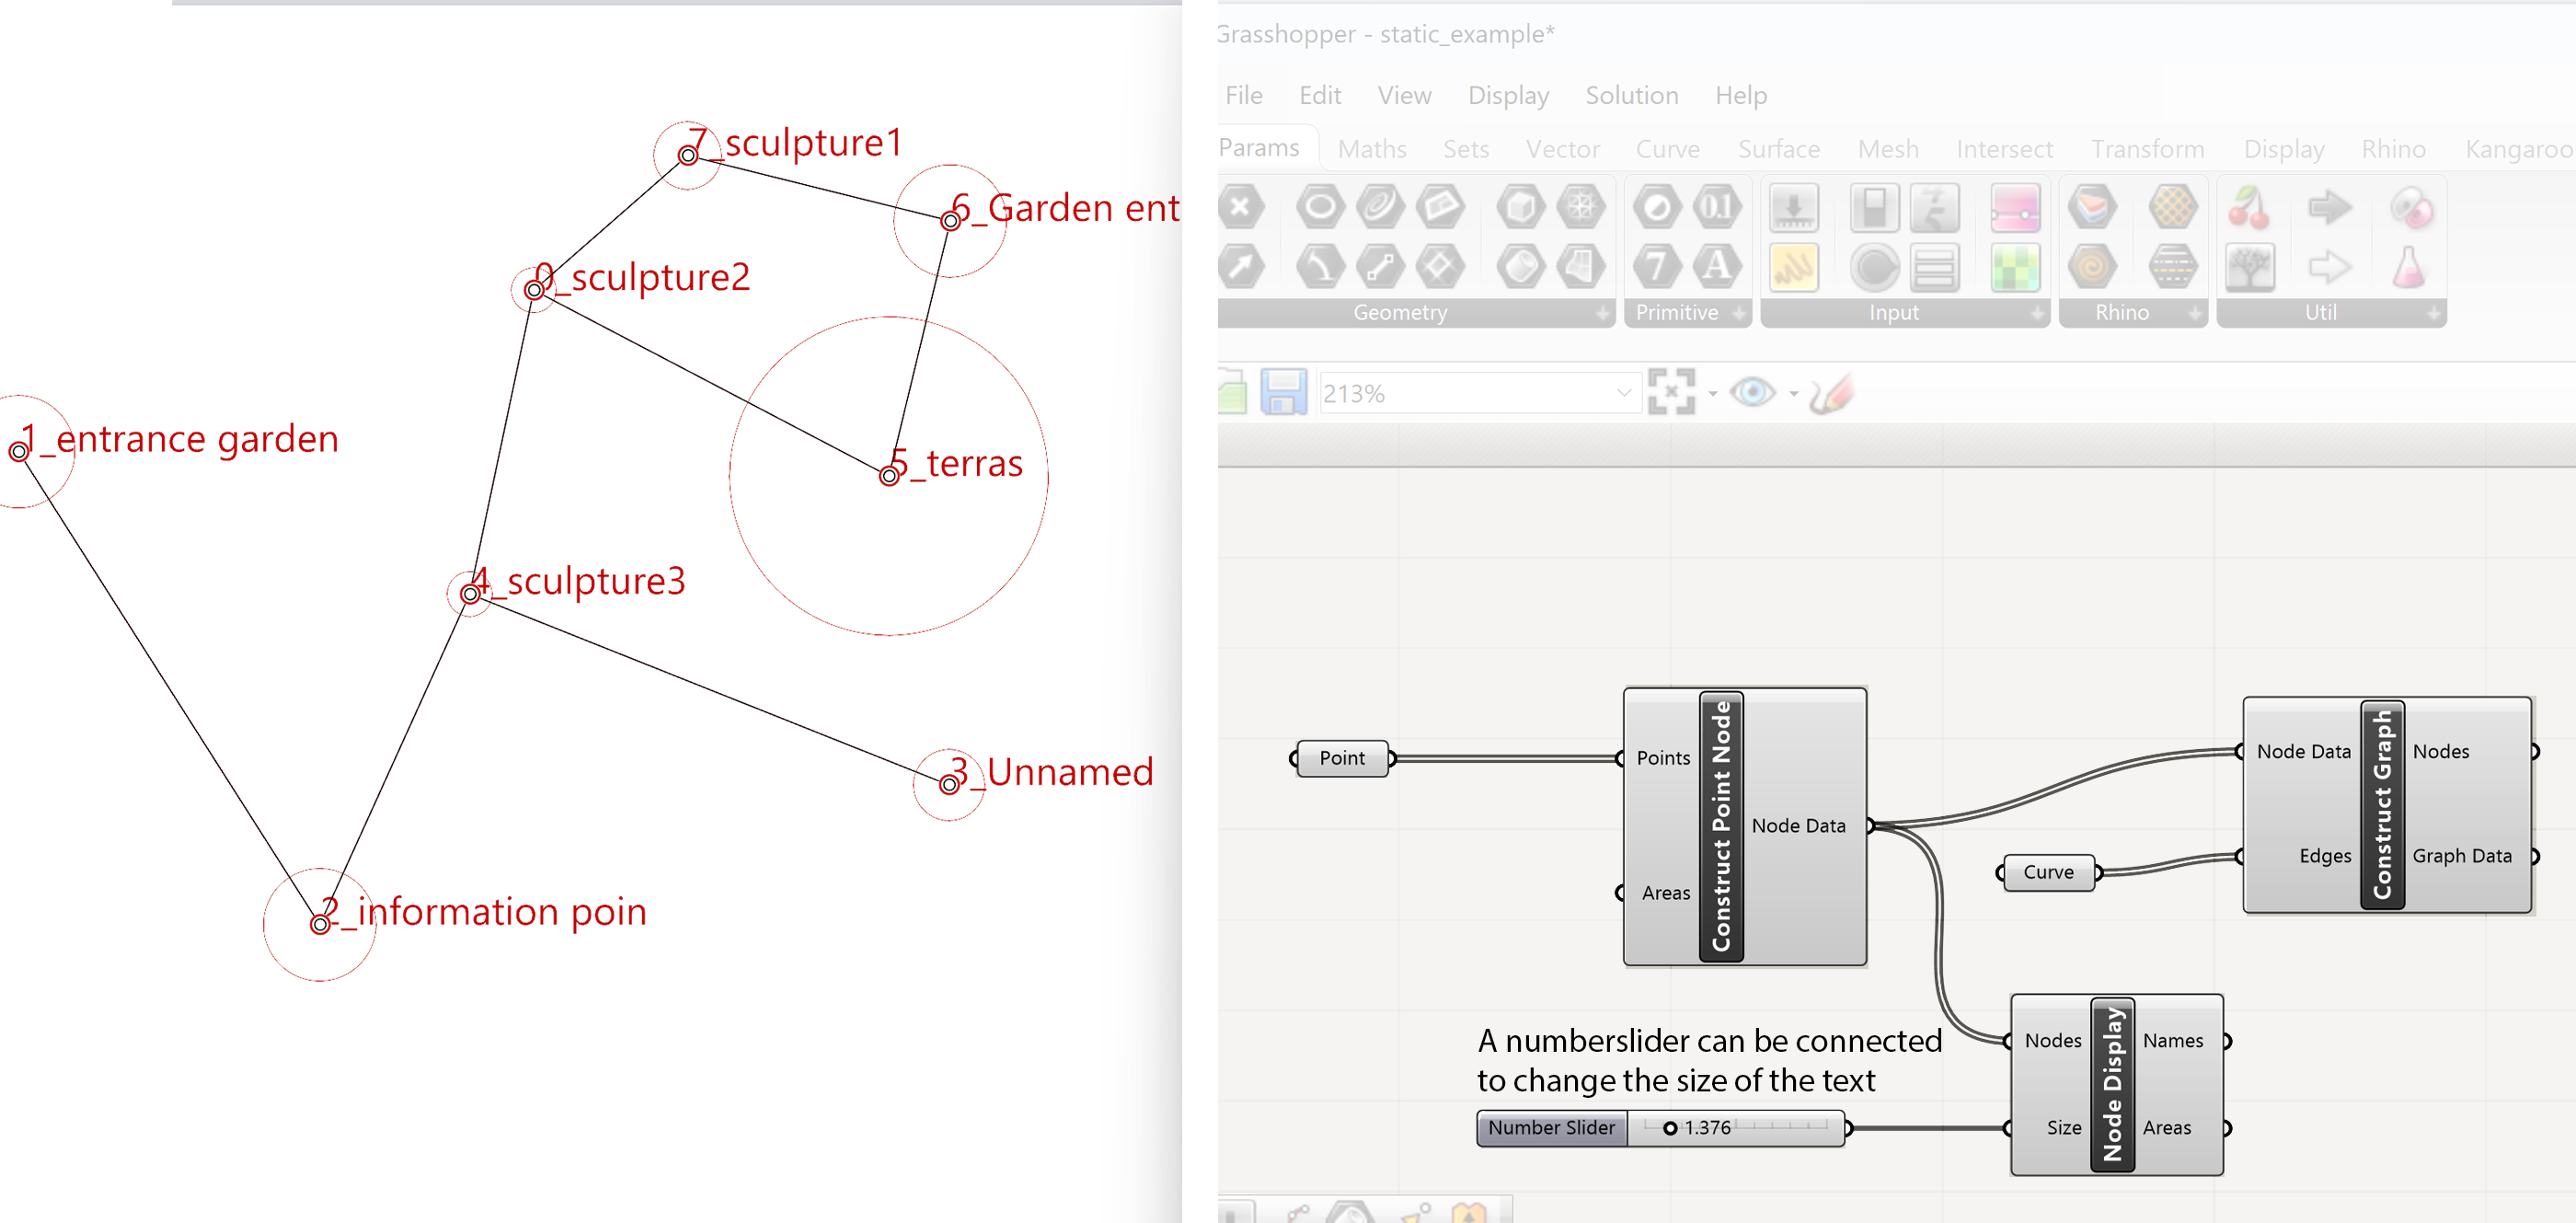The width and height of the screenshot is (2576, 1223).
Task: Click the Box geometry parameter icon
Action: (x=1521, y=207)
